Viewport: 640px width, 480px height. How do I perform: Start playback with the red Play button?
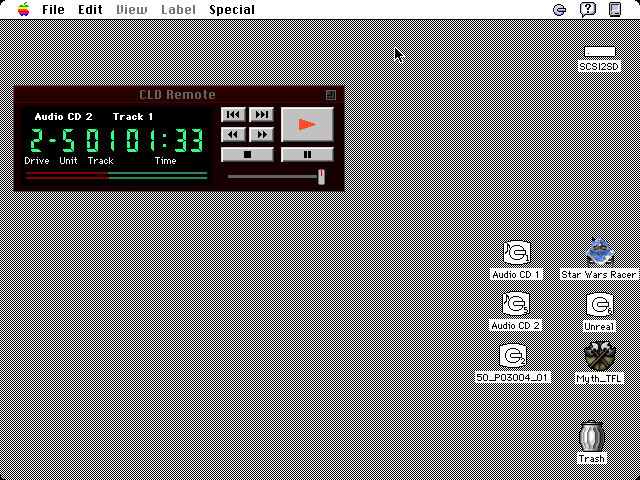307,124
